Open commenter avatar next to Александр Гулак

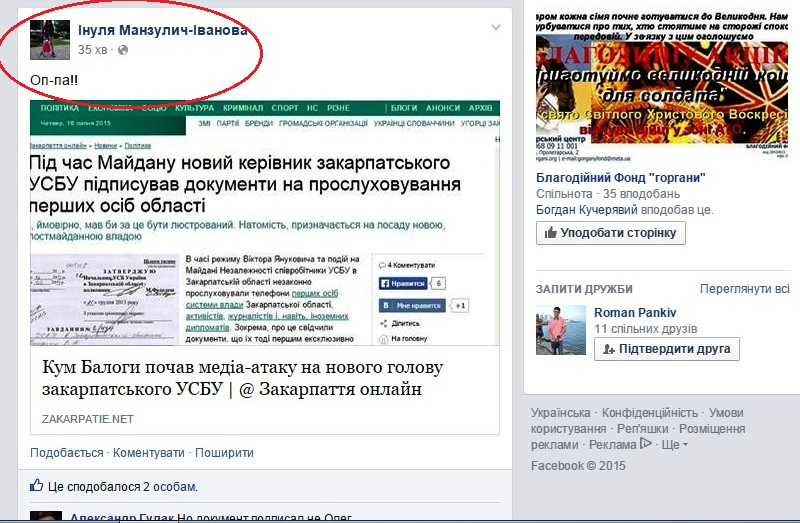tap(46, 516)
